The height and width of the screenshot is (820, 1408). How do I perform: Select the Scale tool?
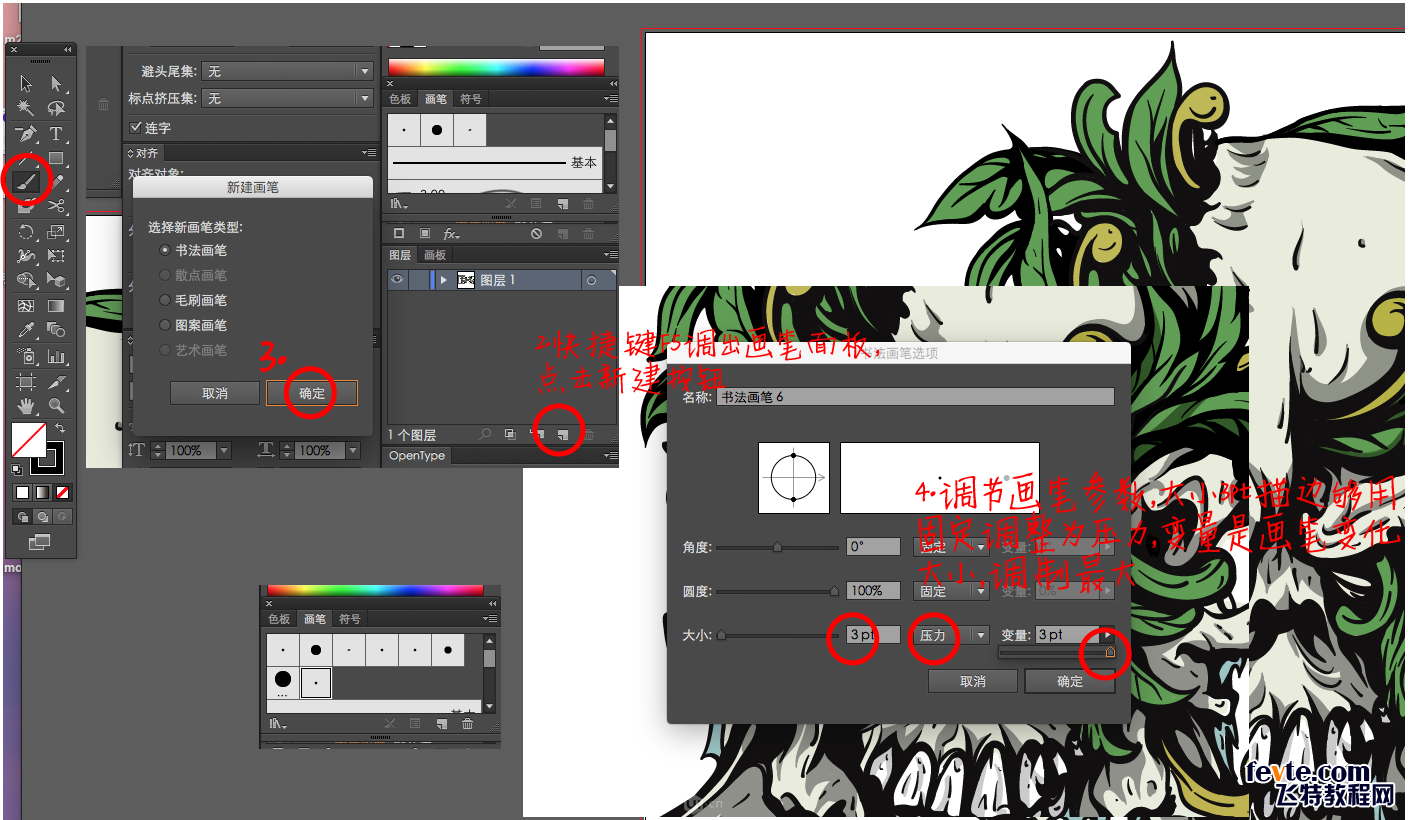tap(56, 232)
